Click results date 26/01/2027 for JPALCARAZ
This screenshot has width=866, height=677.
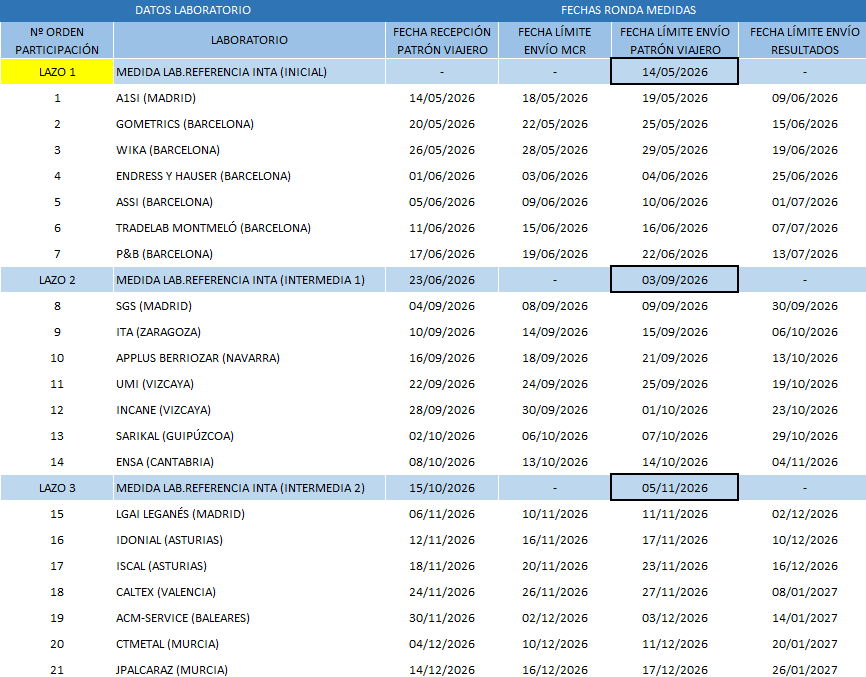click(x=804, y=670)
